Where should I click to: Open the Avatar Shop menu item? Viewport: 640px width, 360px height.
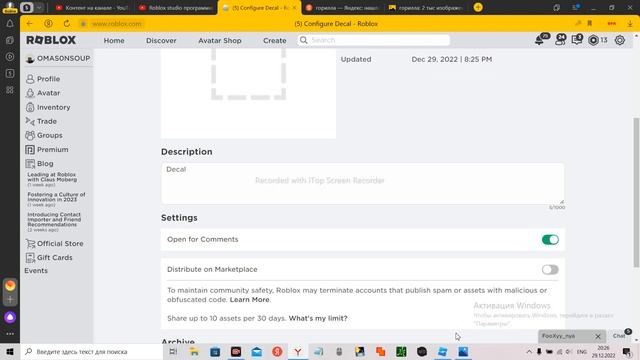pyautogui.click(x=220, y=40)
